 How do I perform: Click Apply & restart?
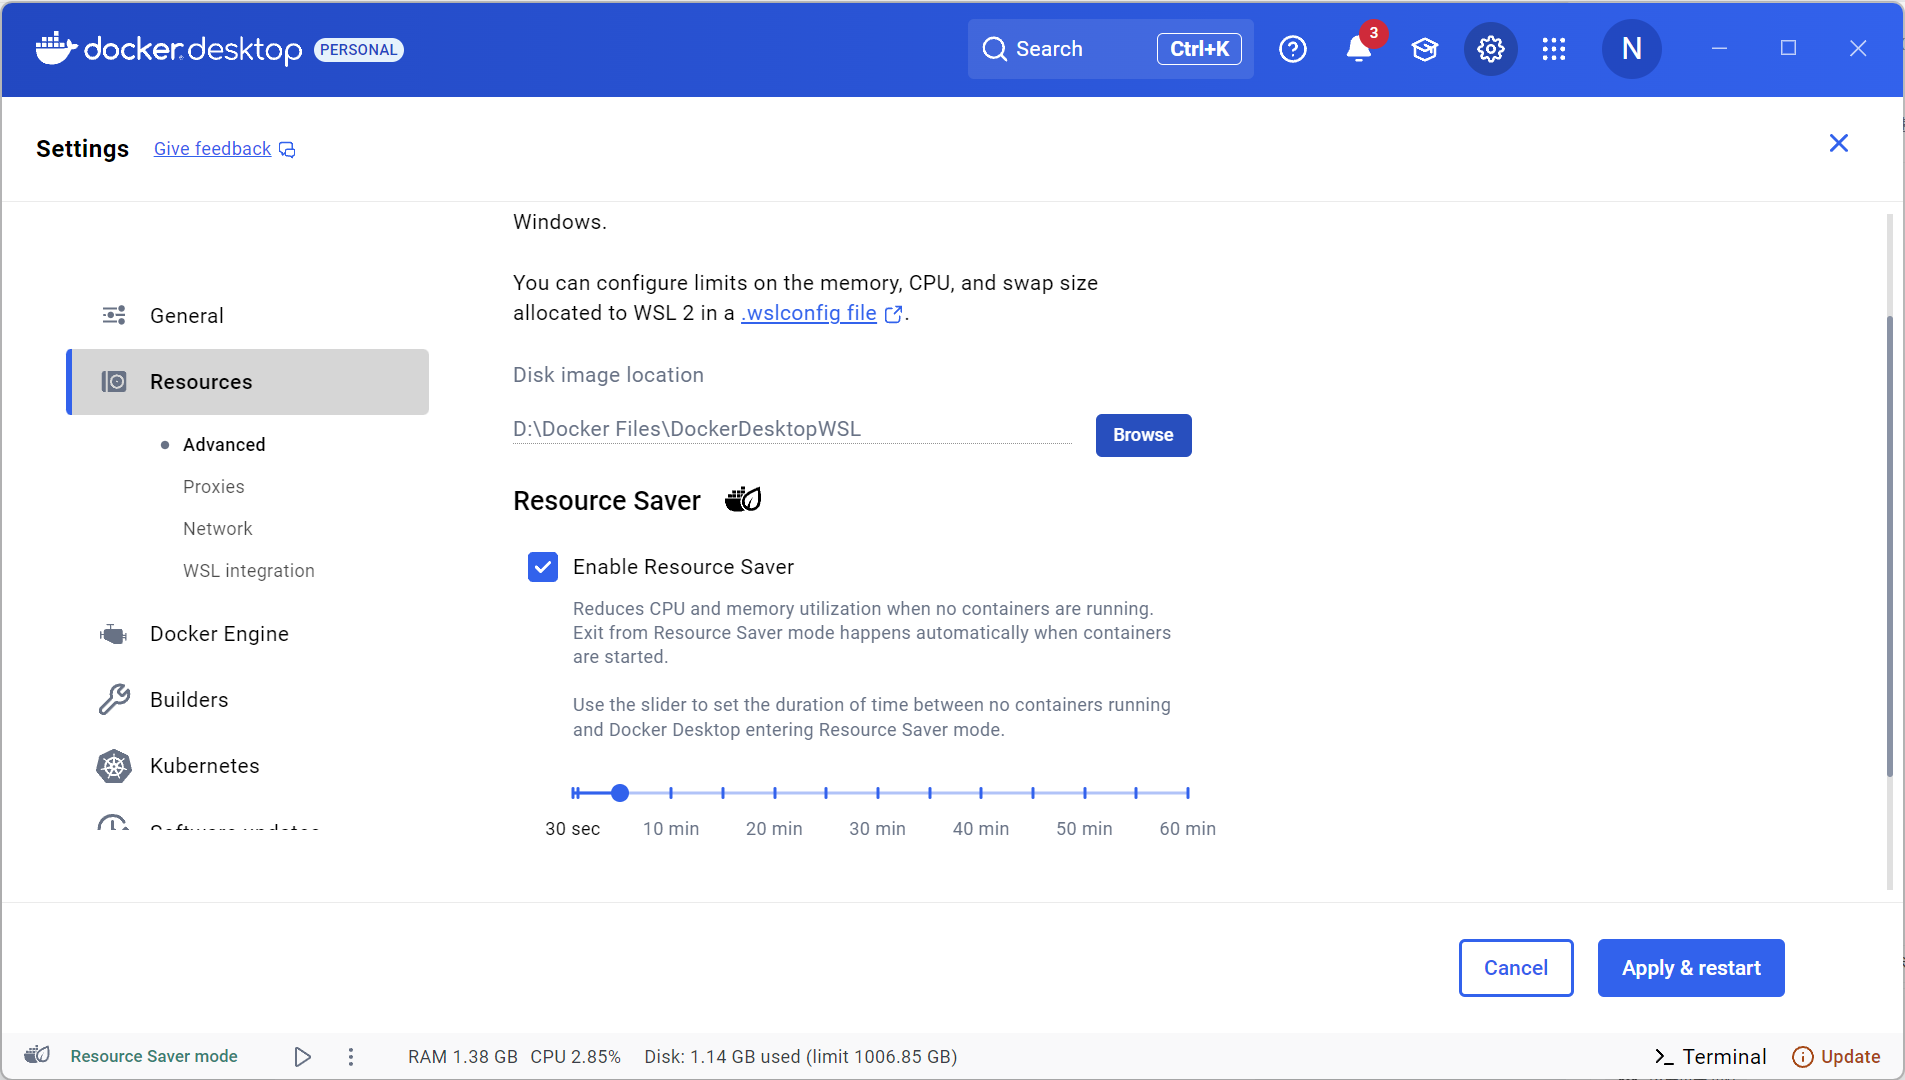click(x=1690, y=967)
